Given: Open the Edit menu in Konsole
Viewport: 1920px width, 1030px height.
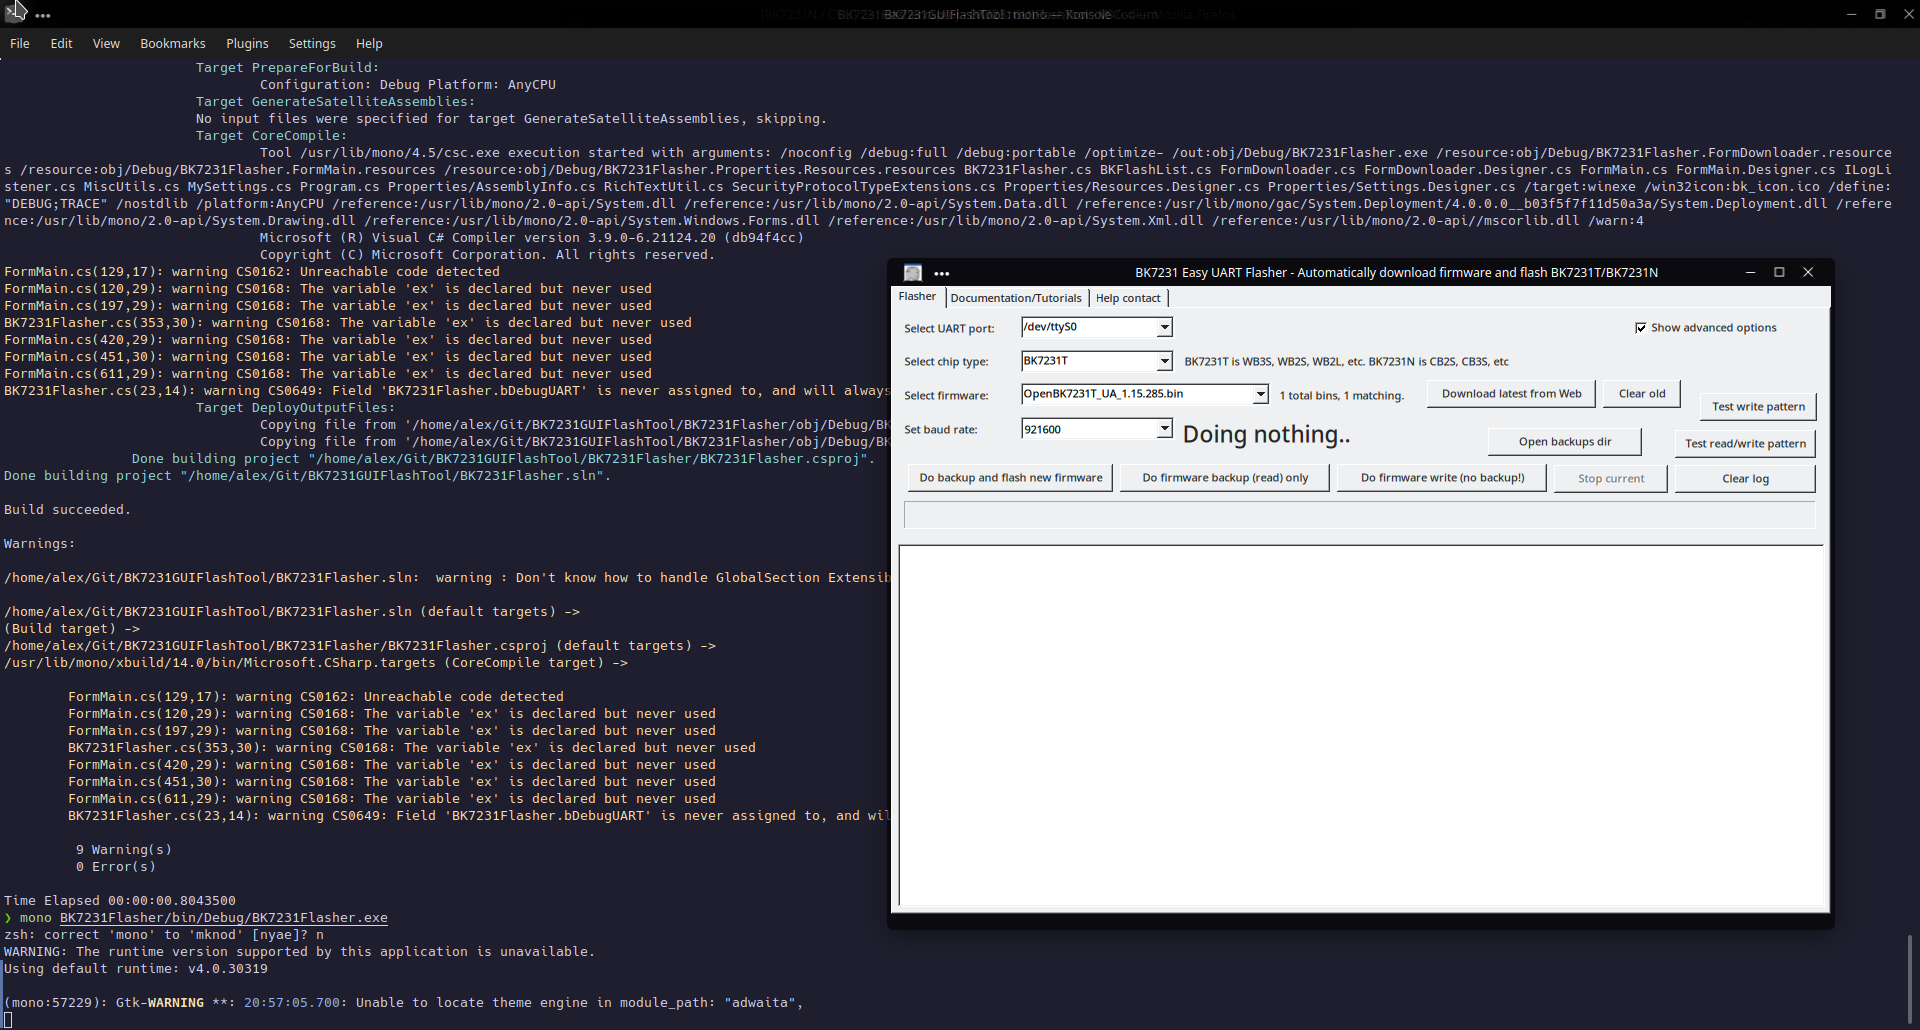Looking at the screenshot, I should (x=61, y=43).
